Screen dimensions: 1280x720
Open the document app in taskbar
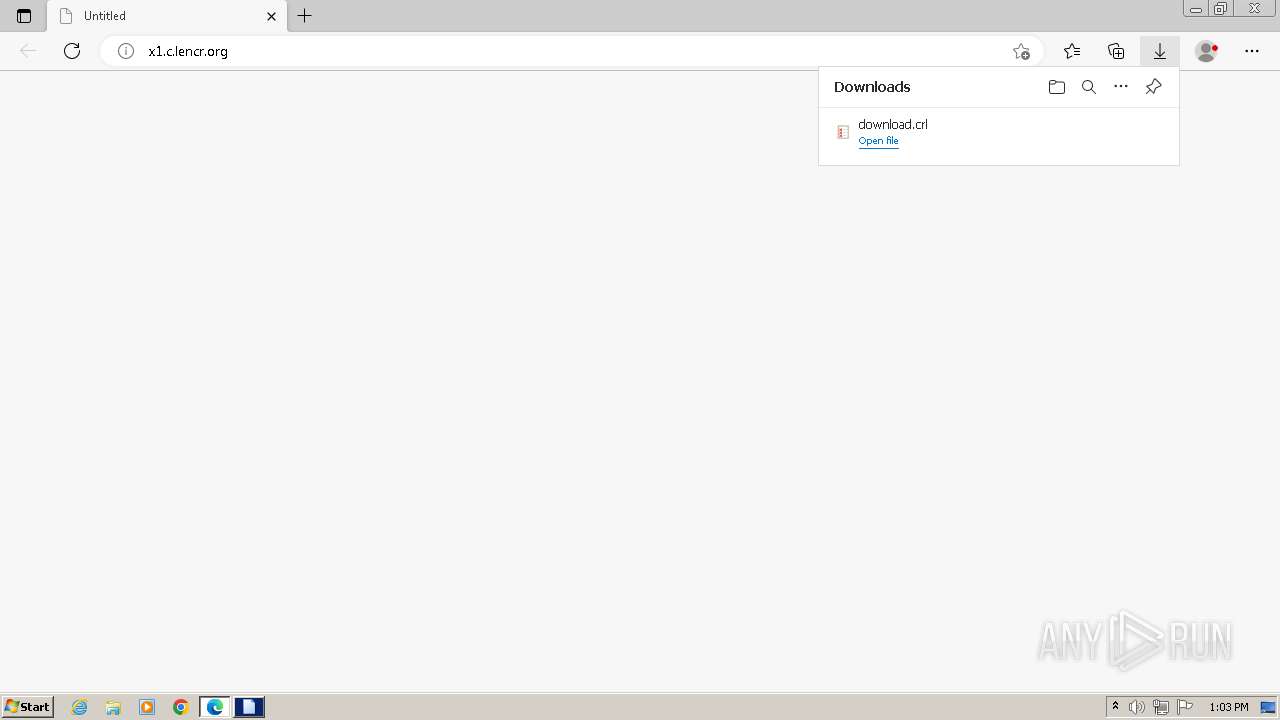pyautogui.click(x=249, y=707)
